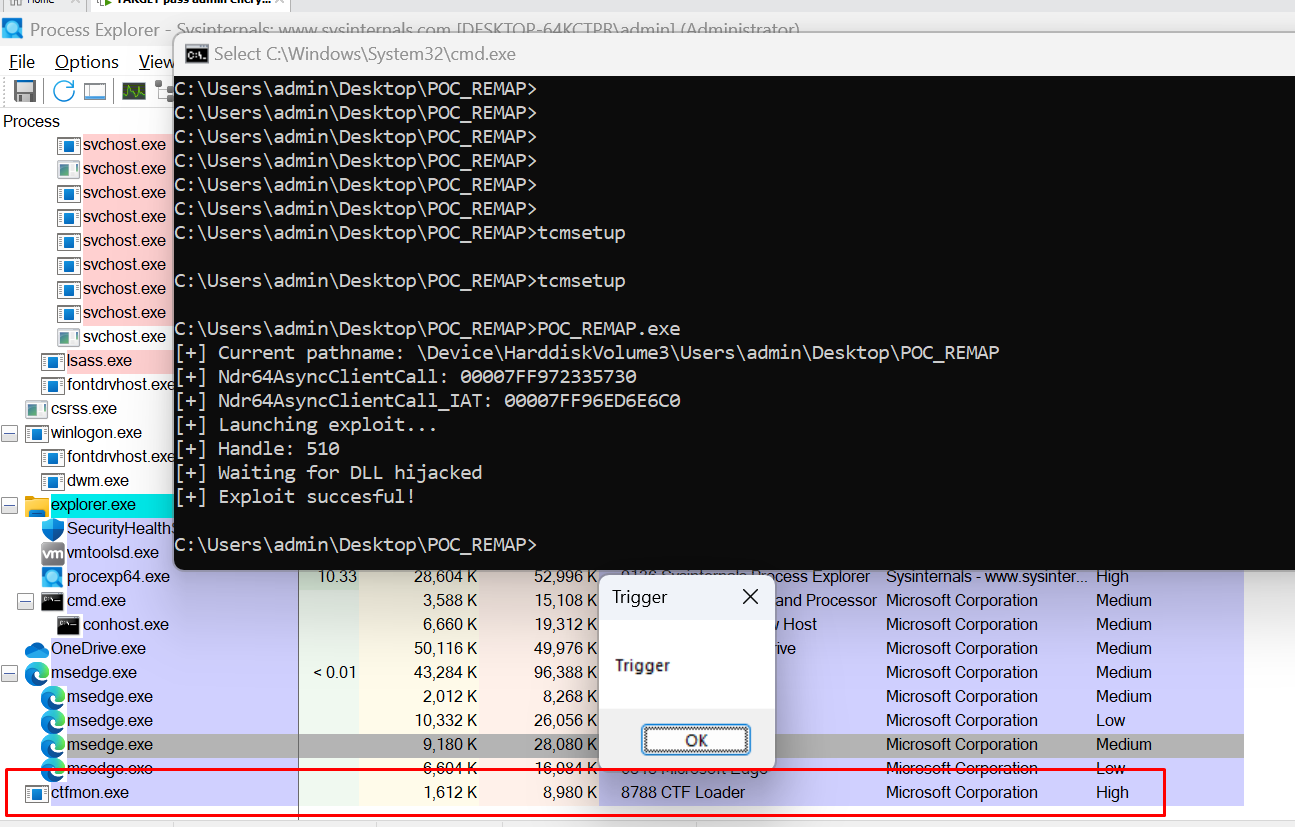Click the Save floppy disk toolbar icon
The height and width of the screenshot is (827, 1295).
pyautogui.click(x=25, y=91)
